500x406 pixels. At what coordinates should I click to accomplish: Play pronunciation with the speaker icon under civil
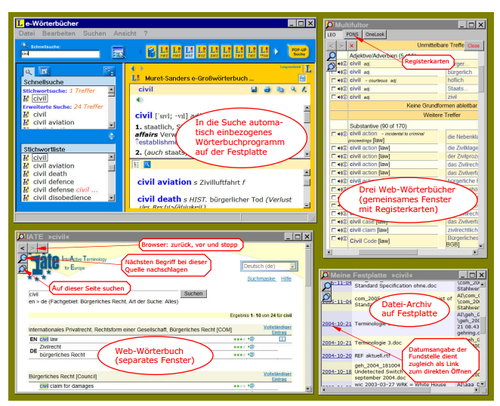point(139,100)
